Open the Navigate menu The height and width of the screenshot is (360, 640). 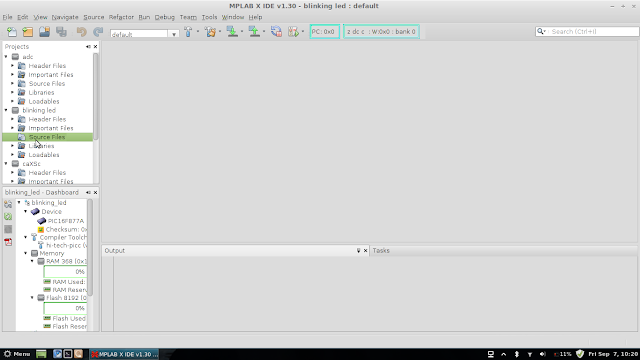65,17
